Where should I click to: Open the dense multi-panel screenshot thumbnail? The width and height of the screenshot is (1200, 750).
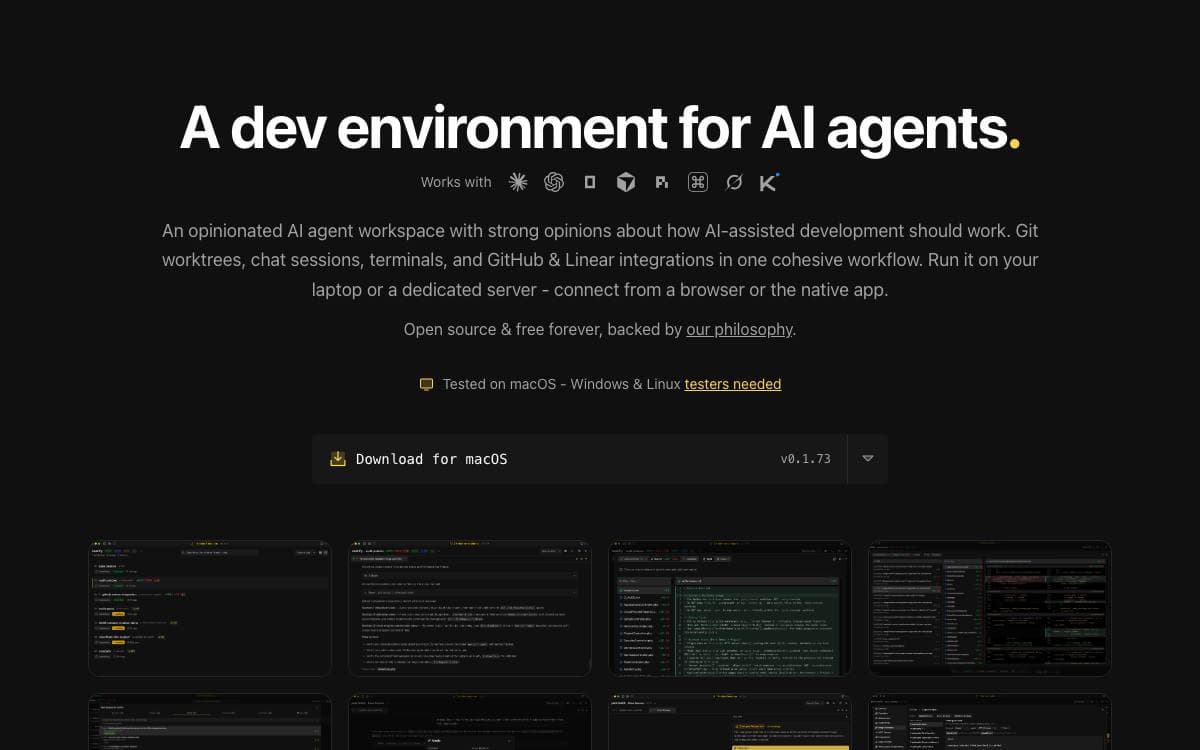[990, 609]
